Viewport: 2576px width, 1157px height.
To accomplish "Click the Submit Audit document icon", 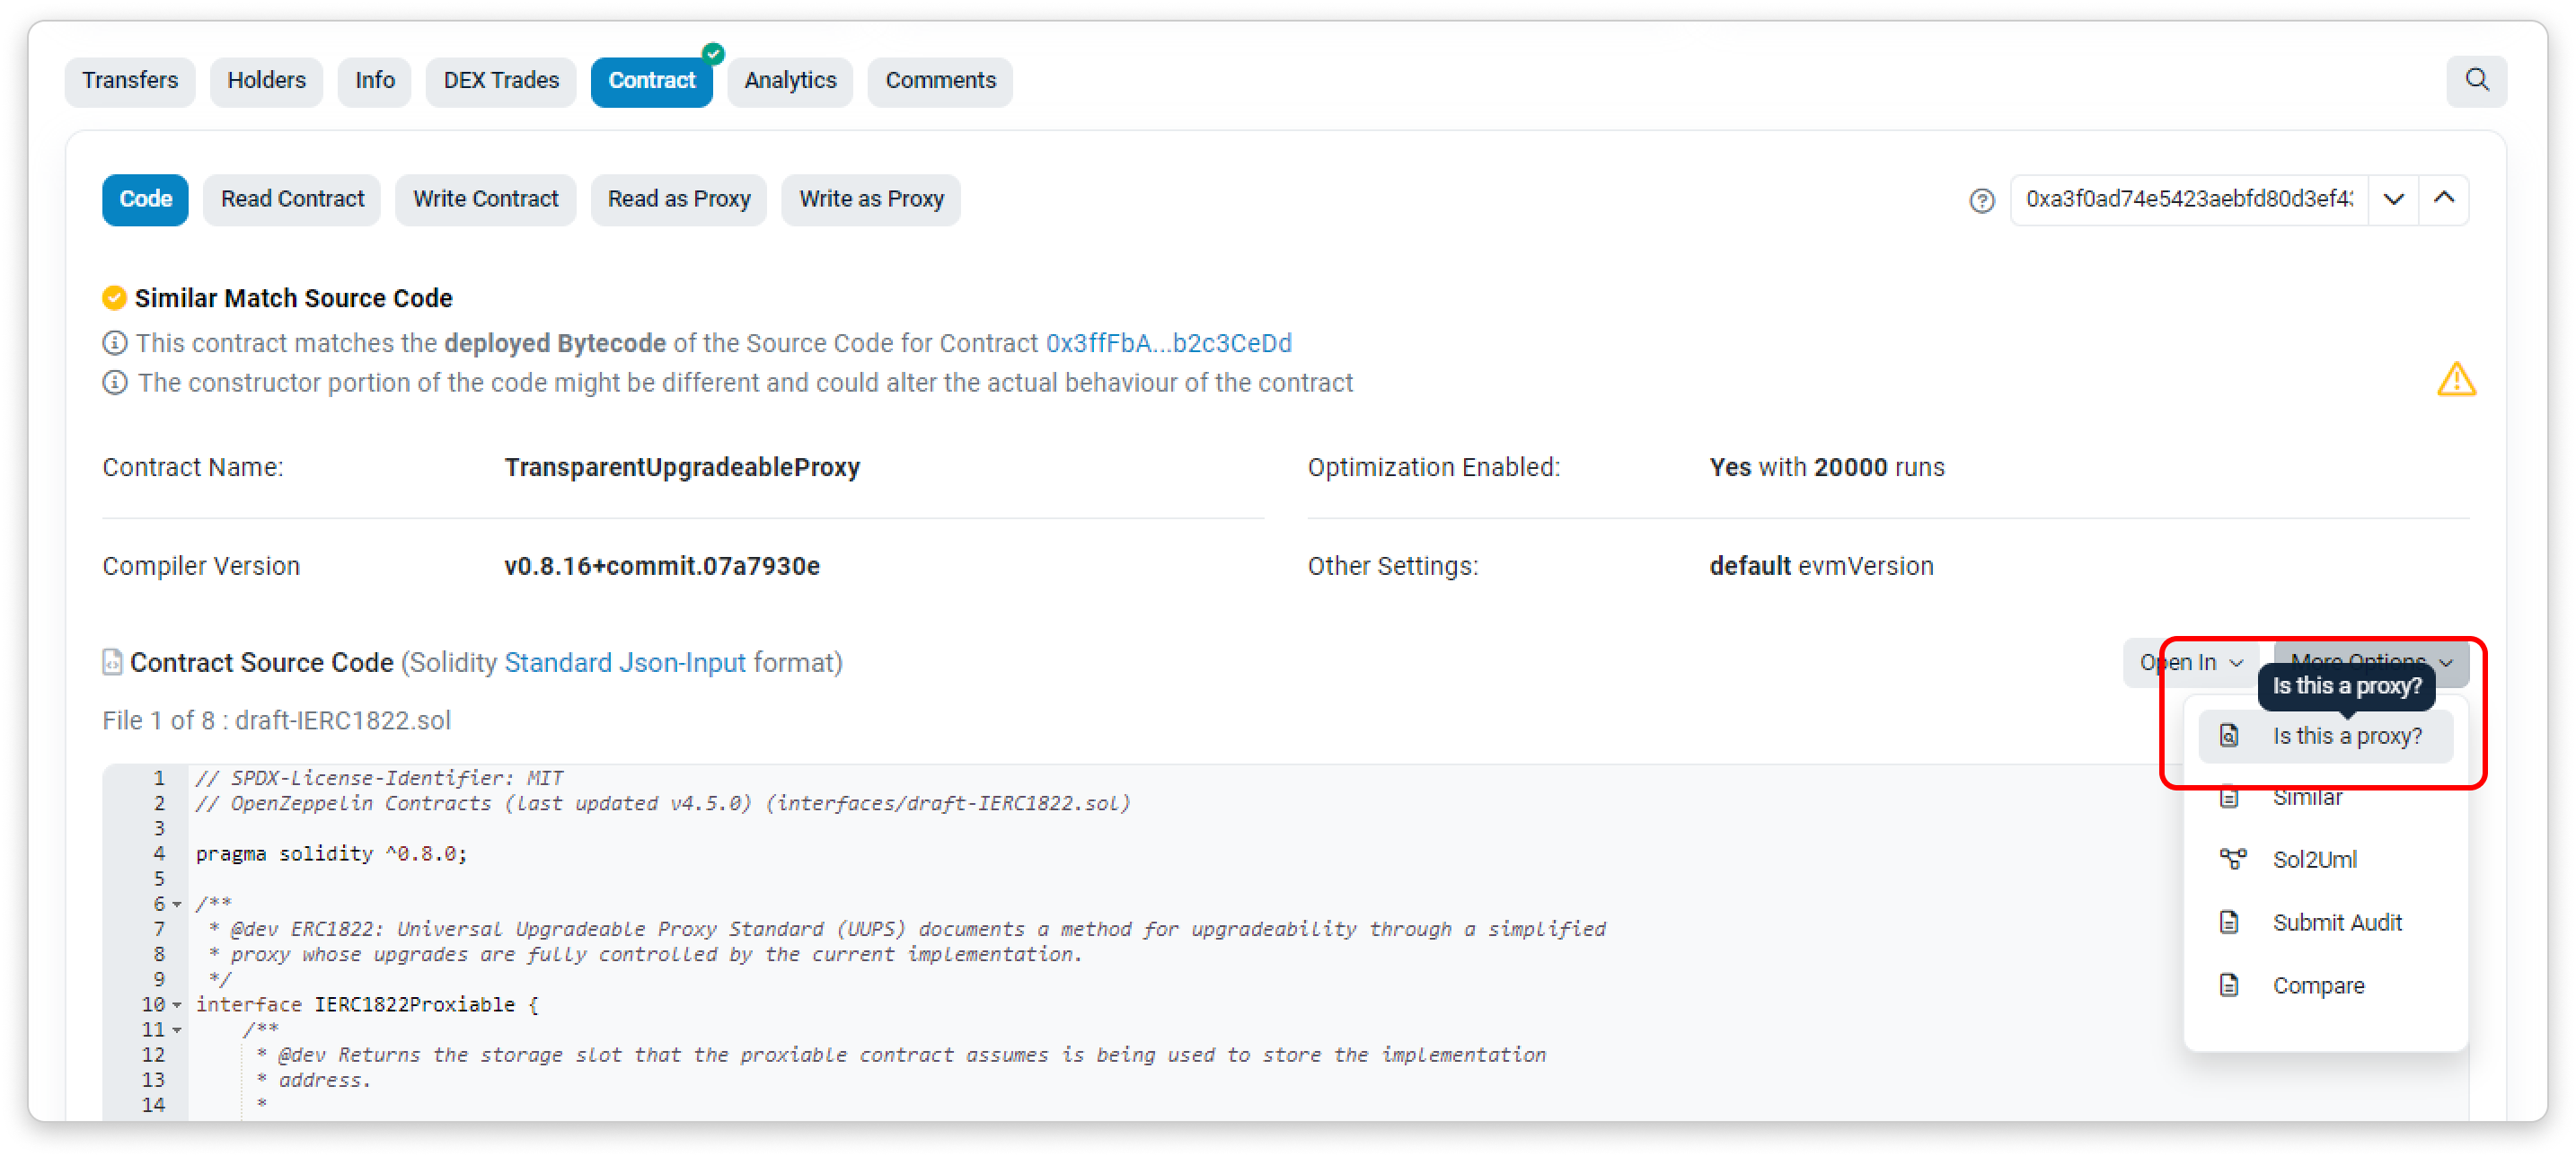I will pyautogui.click(x=2228, y=922).
